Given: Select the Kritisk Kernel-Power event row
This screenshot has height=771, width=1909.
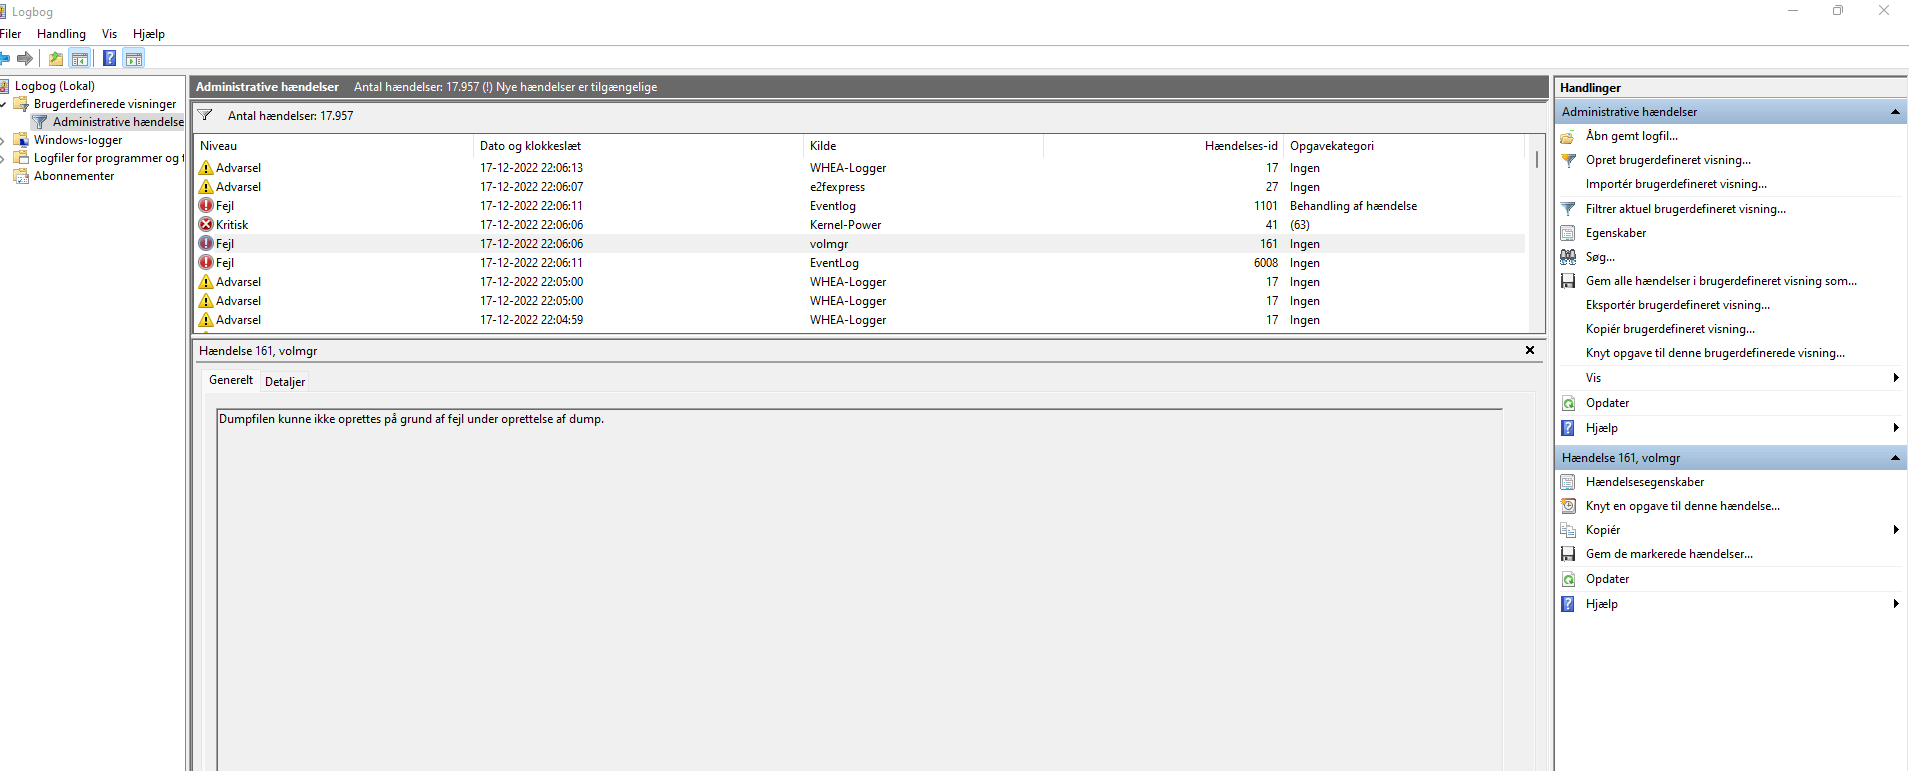Looking at the screenshot, I should point(861,225).
